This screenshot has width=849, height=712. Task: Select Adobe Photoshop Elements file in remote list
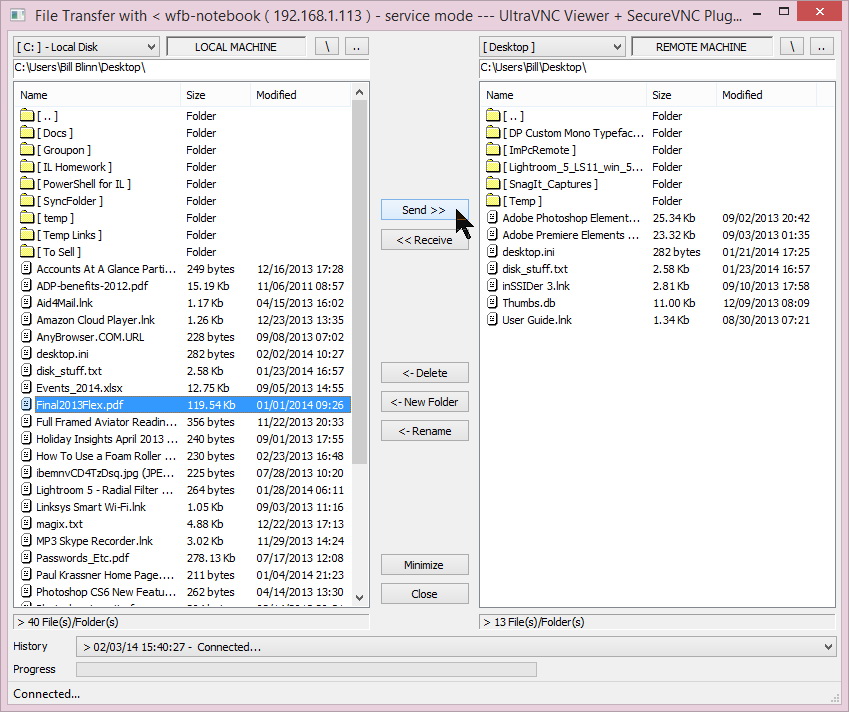pos(571,218)
